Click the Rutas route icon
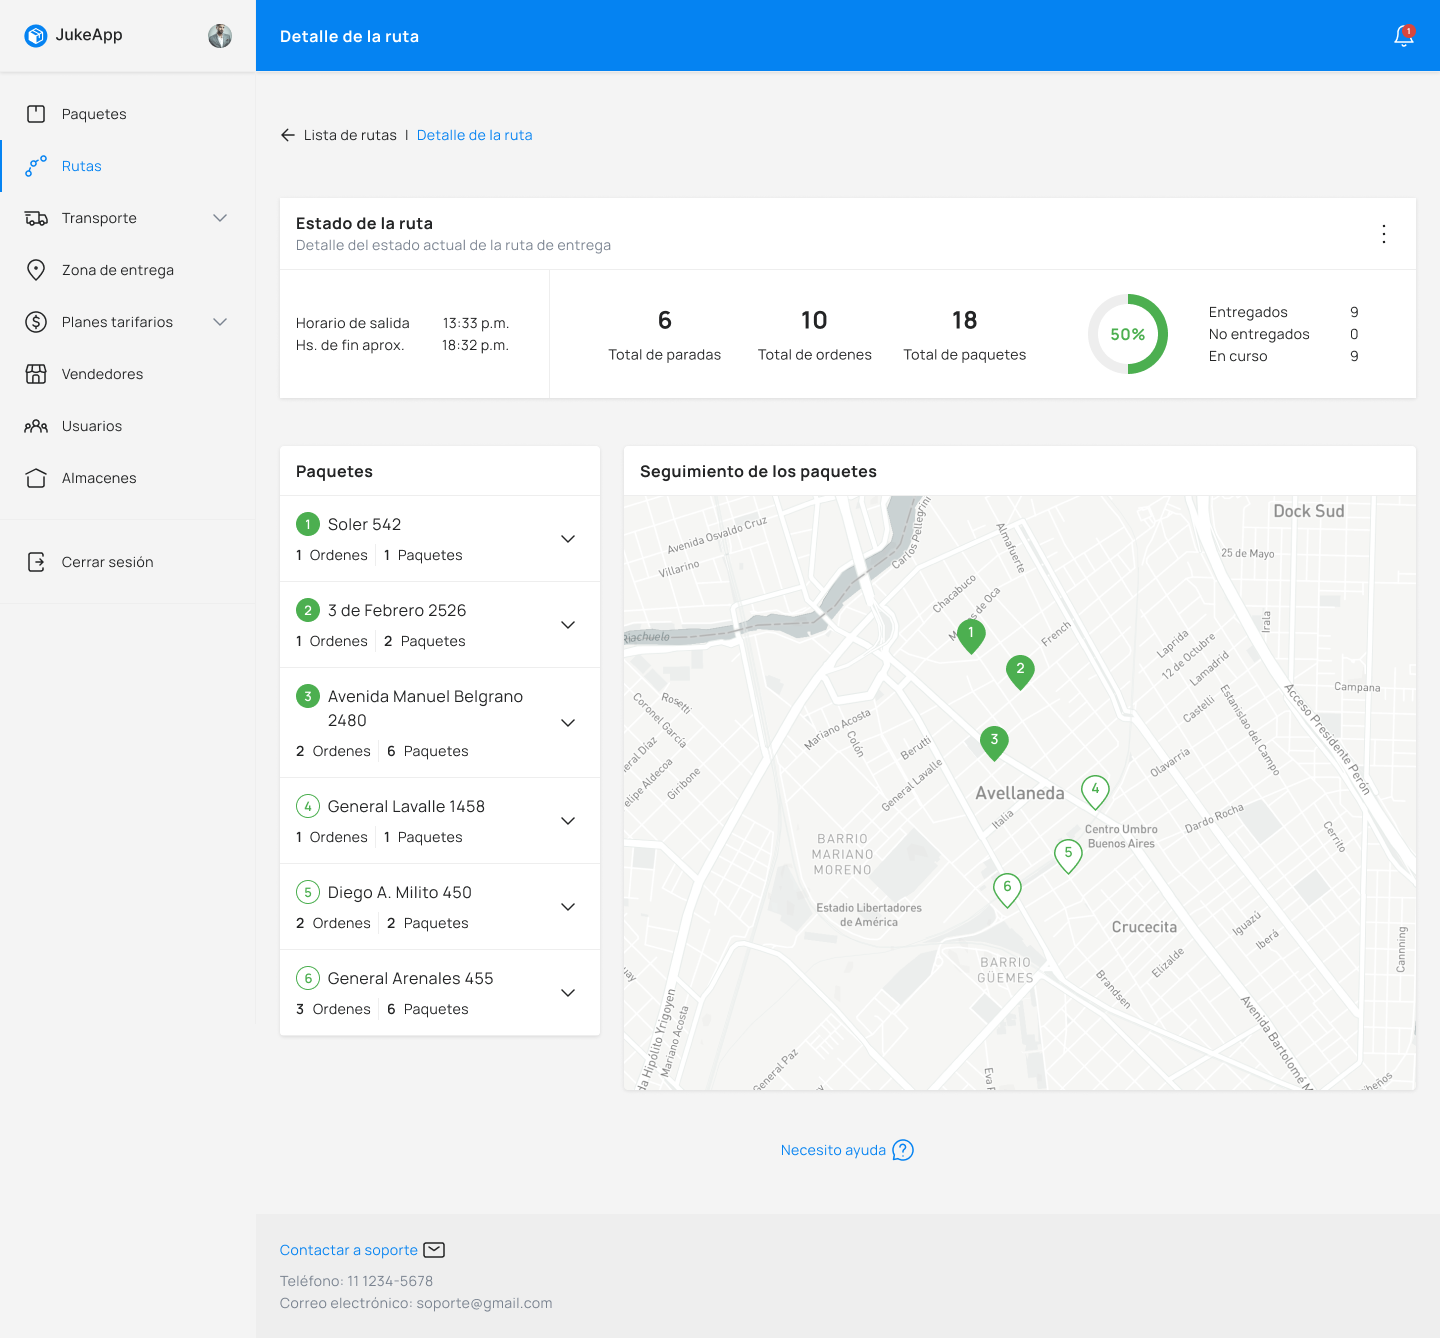 pyautogui.click(x=36, y=166)
